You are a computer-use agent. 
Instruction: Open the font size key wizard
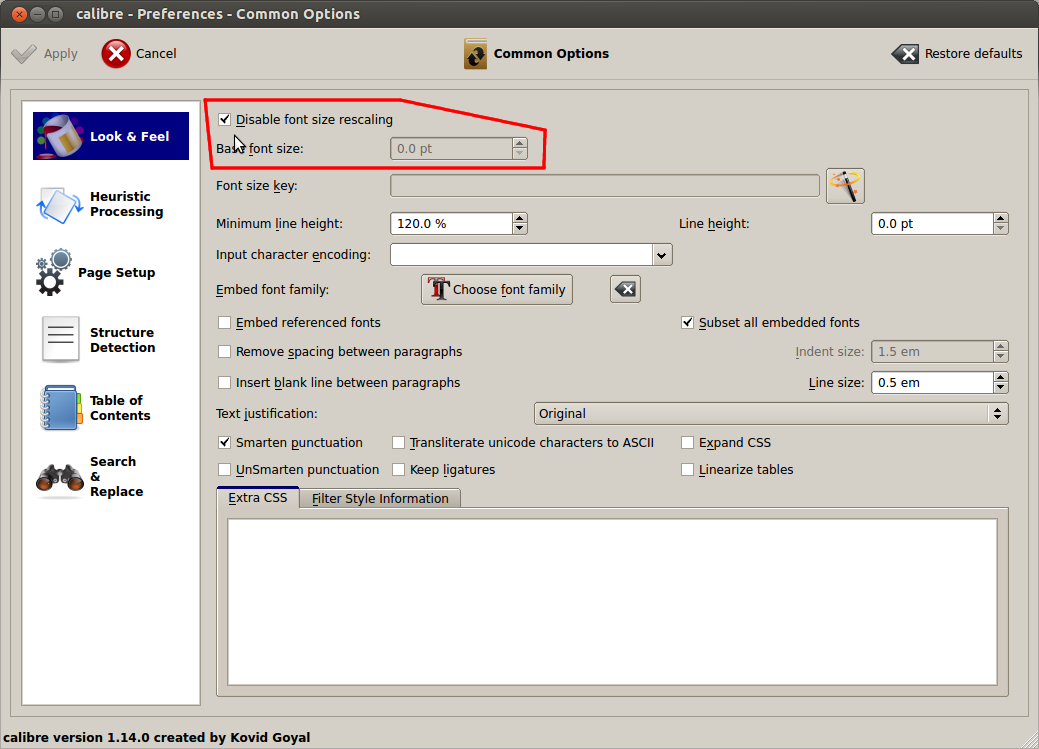click(x=845, y=186)
